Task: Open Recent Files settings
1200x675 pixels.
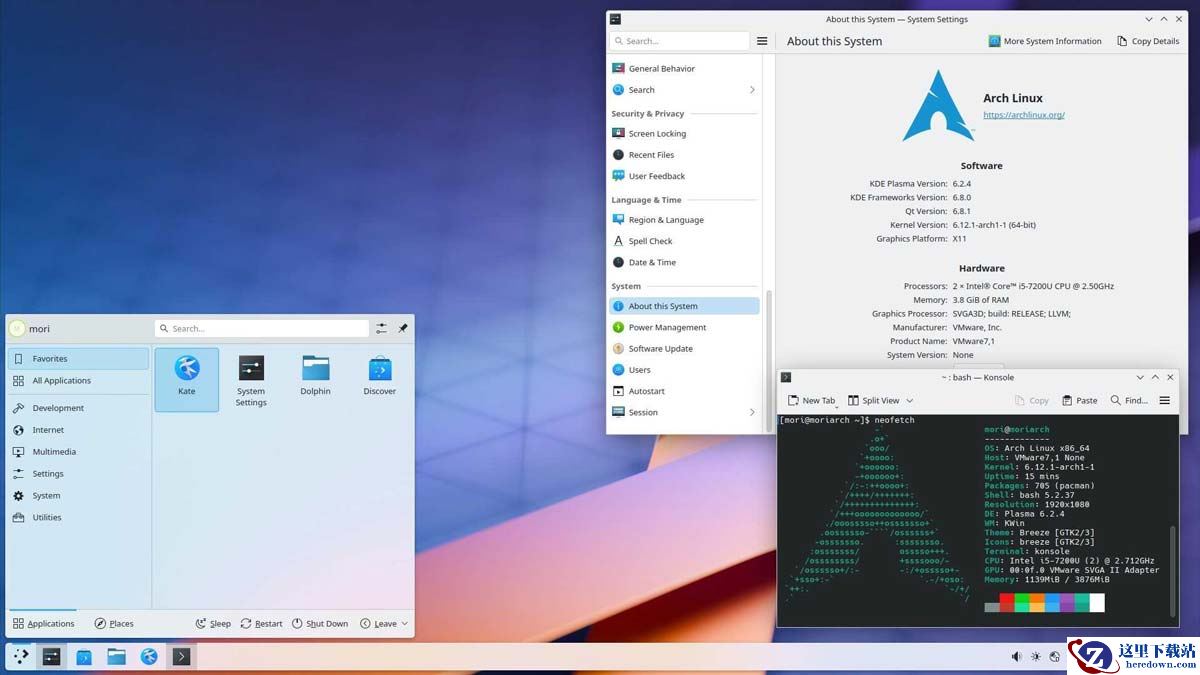Action: point(684,155)
